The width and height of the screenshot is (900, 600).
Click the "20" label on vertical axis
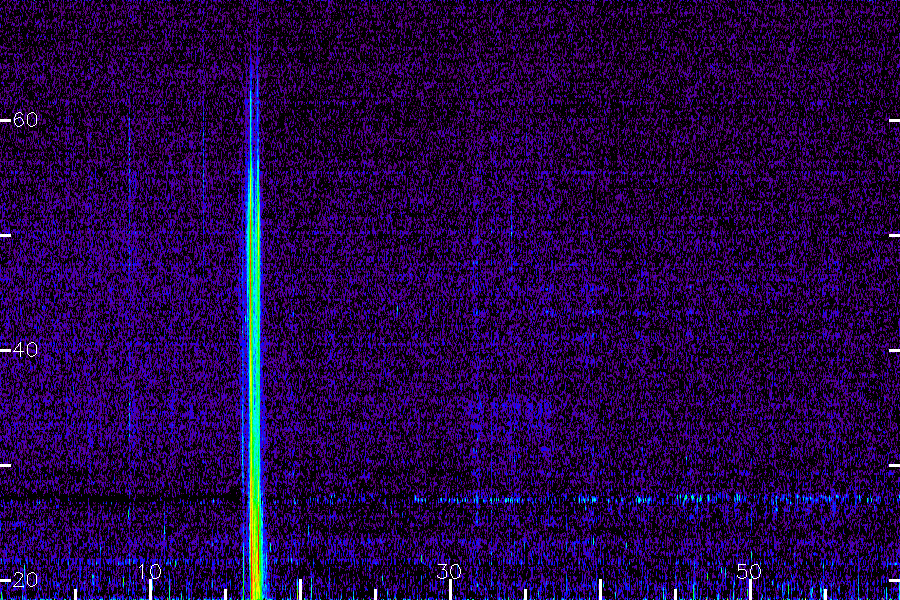[x=25, y=579]
